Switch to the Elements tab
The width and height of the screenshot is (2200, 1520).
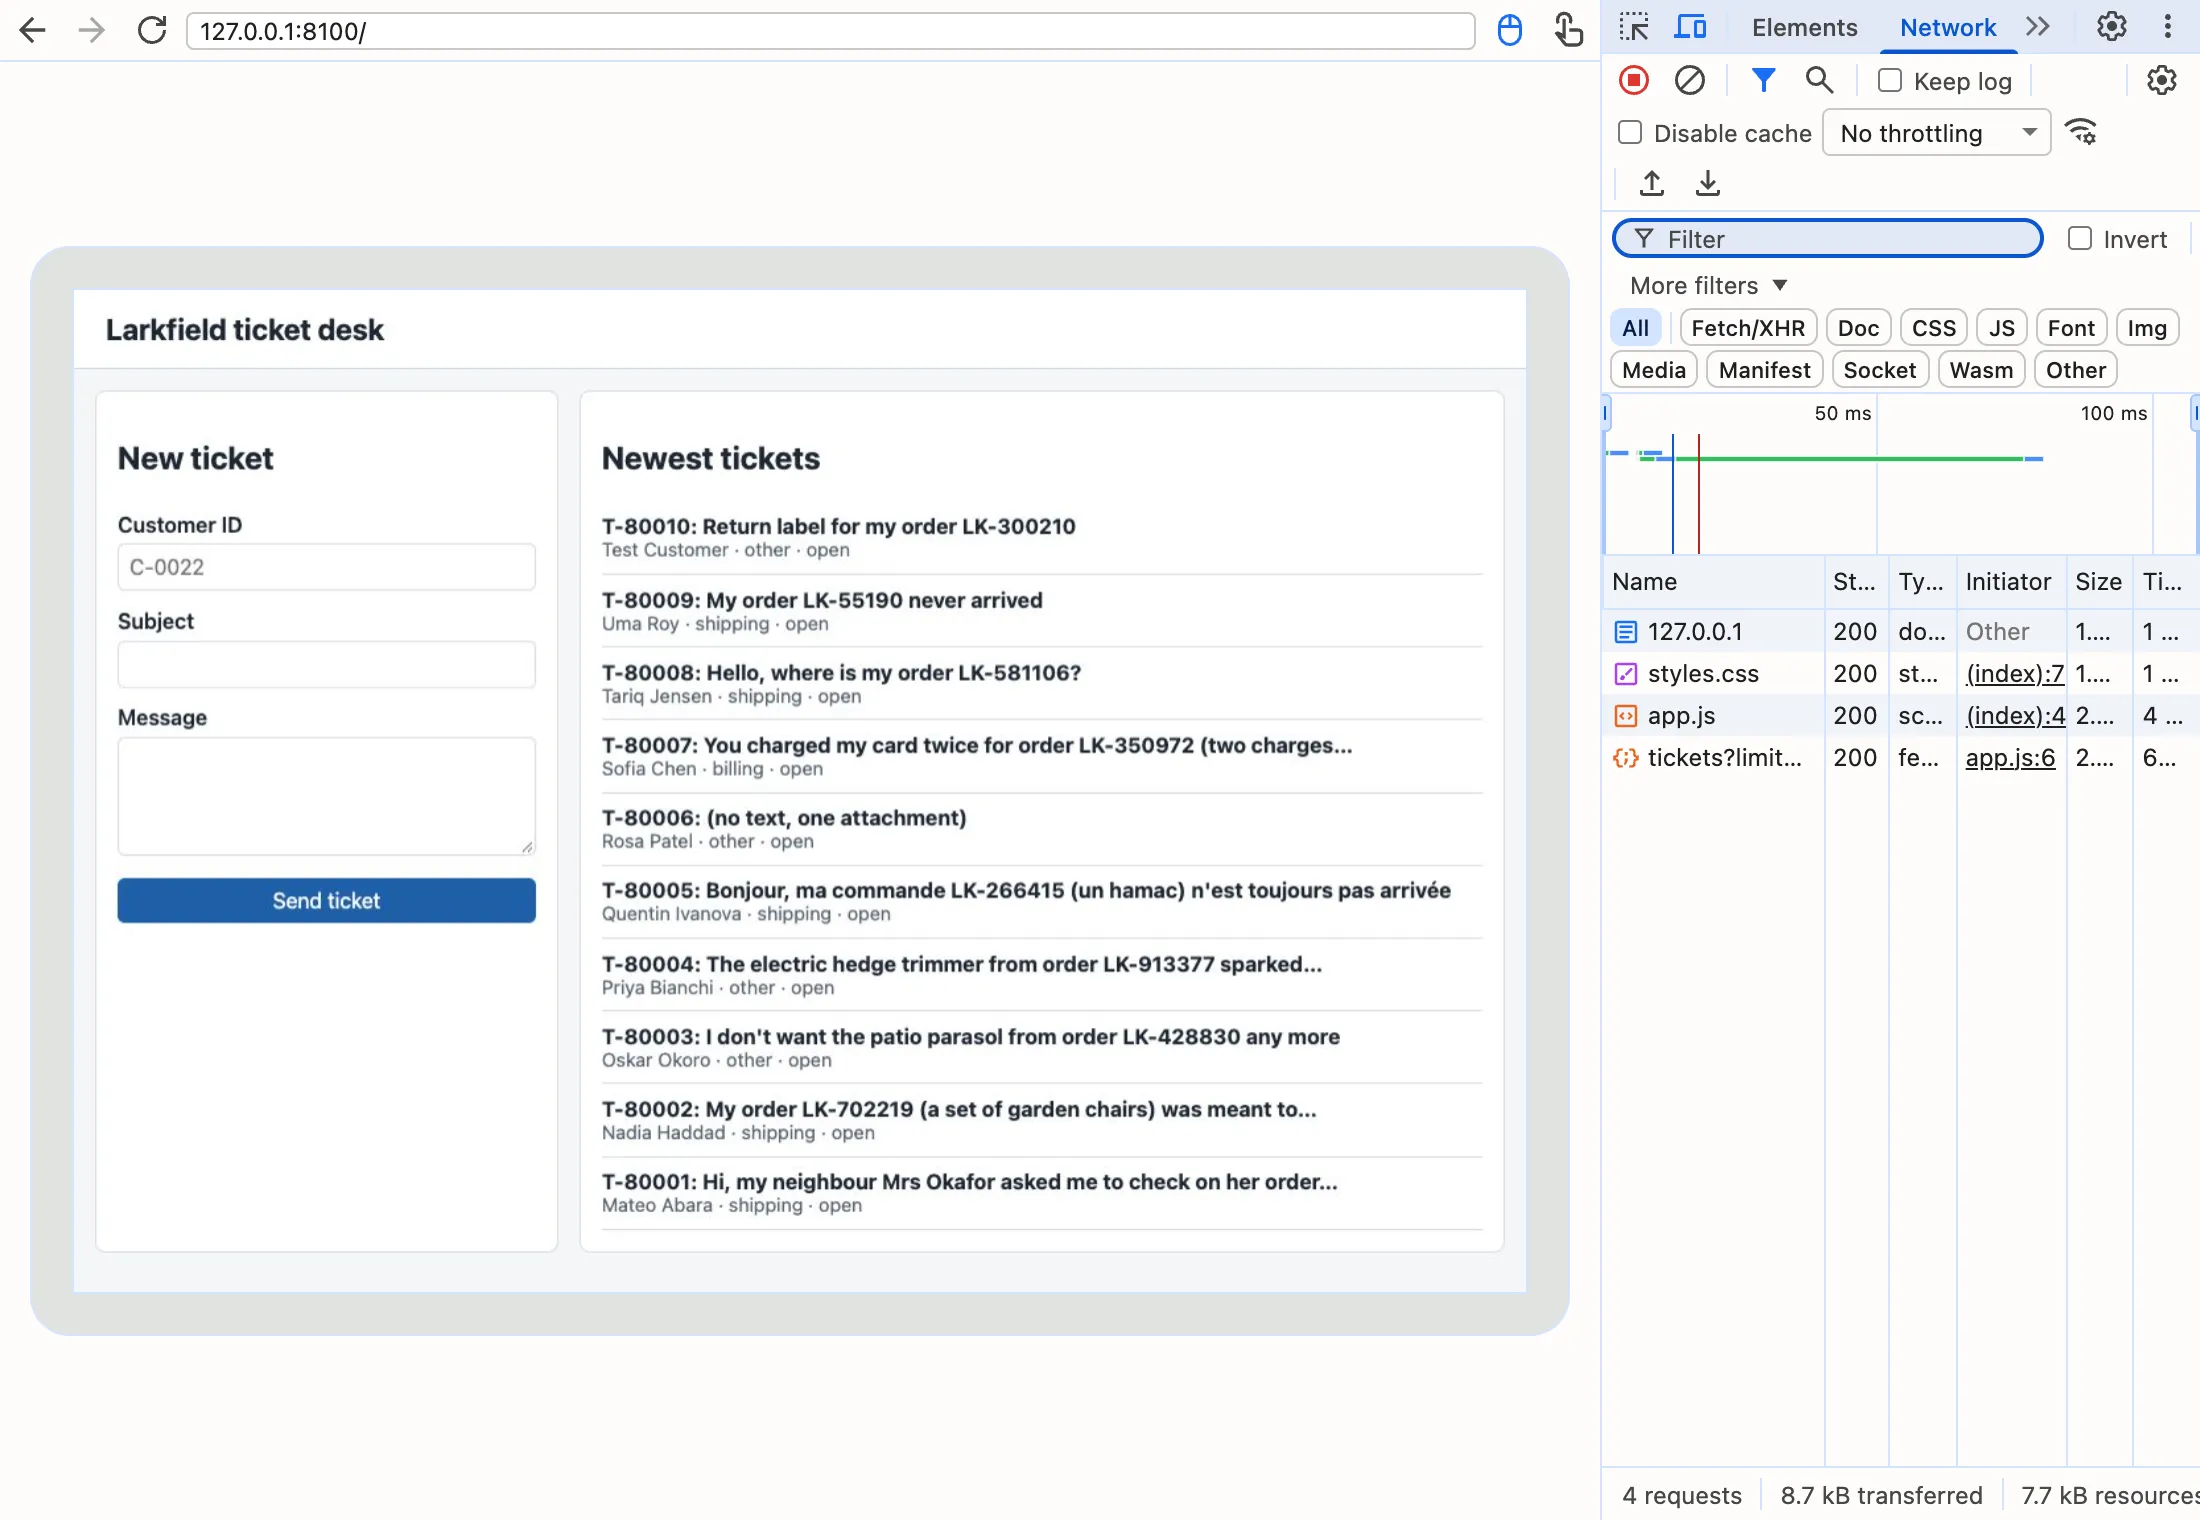coord(1804,27)
